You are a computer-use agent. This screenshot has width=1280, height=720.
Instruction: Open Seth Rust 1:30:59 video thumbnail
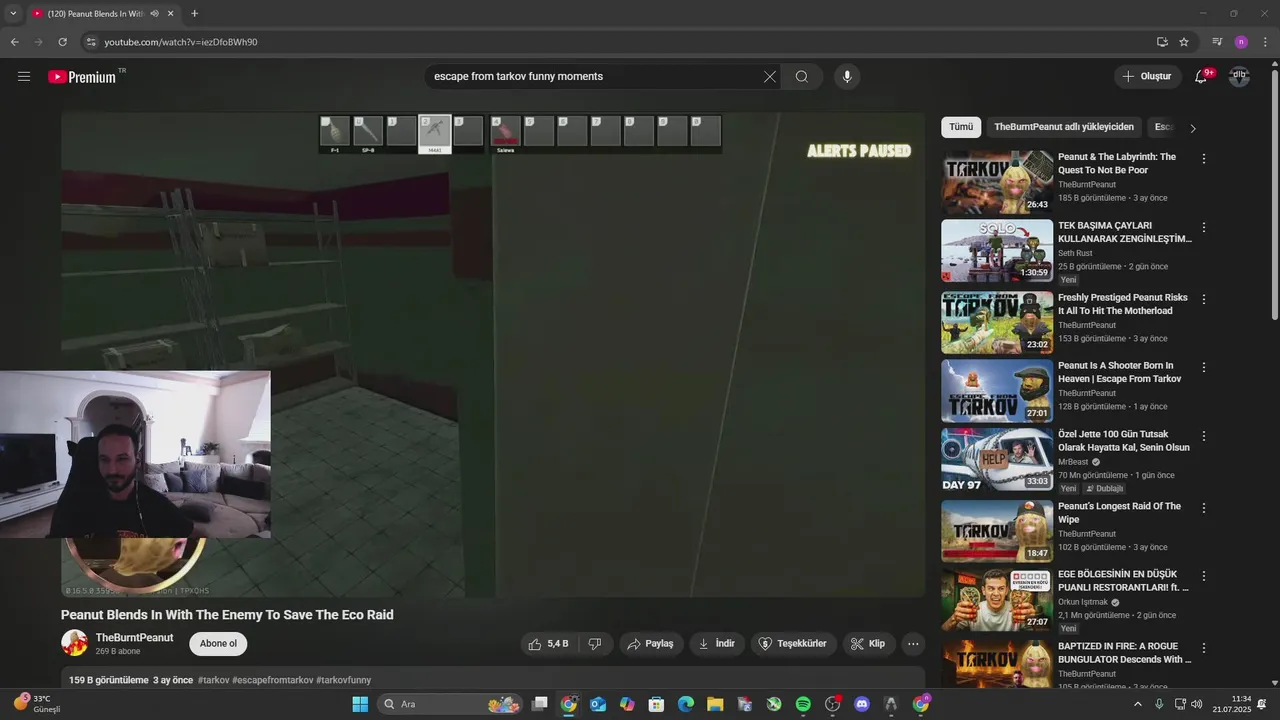pyautogui.click(x=997, y=251)
